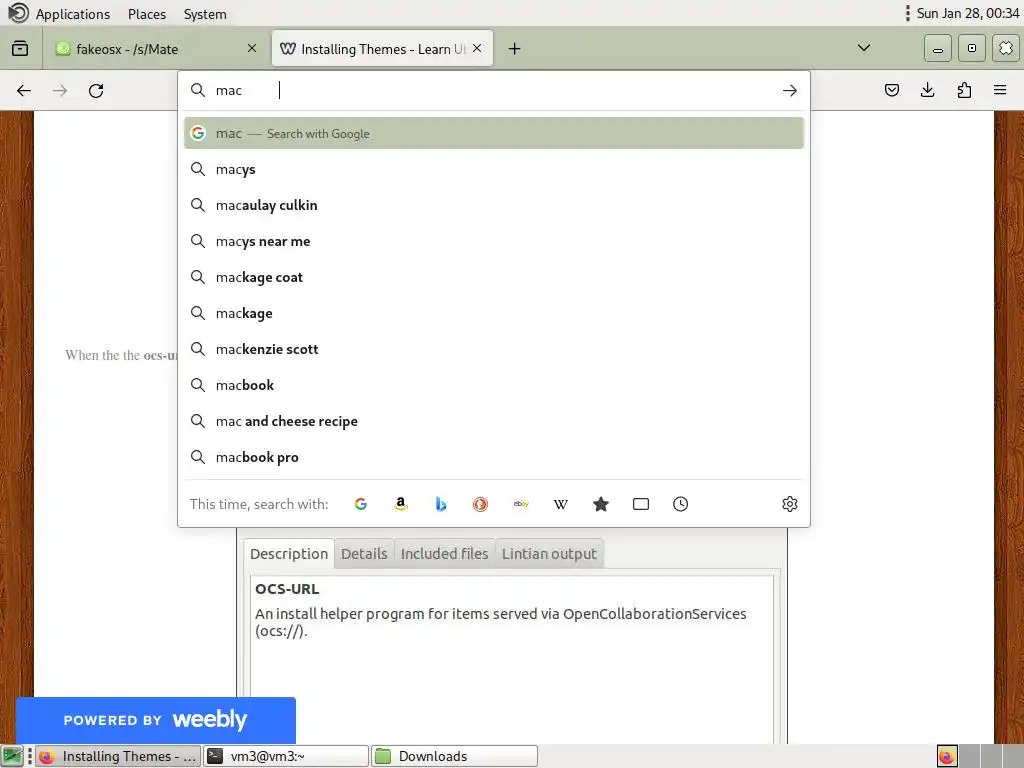Click the Go arrow in the address bar
This screenshot has height=768, width=1024.
790,91
